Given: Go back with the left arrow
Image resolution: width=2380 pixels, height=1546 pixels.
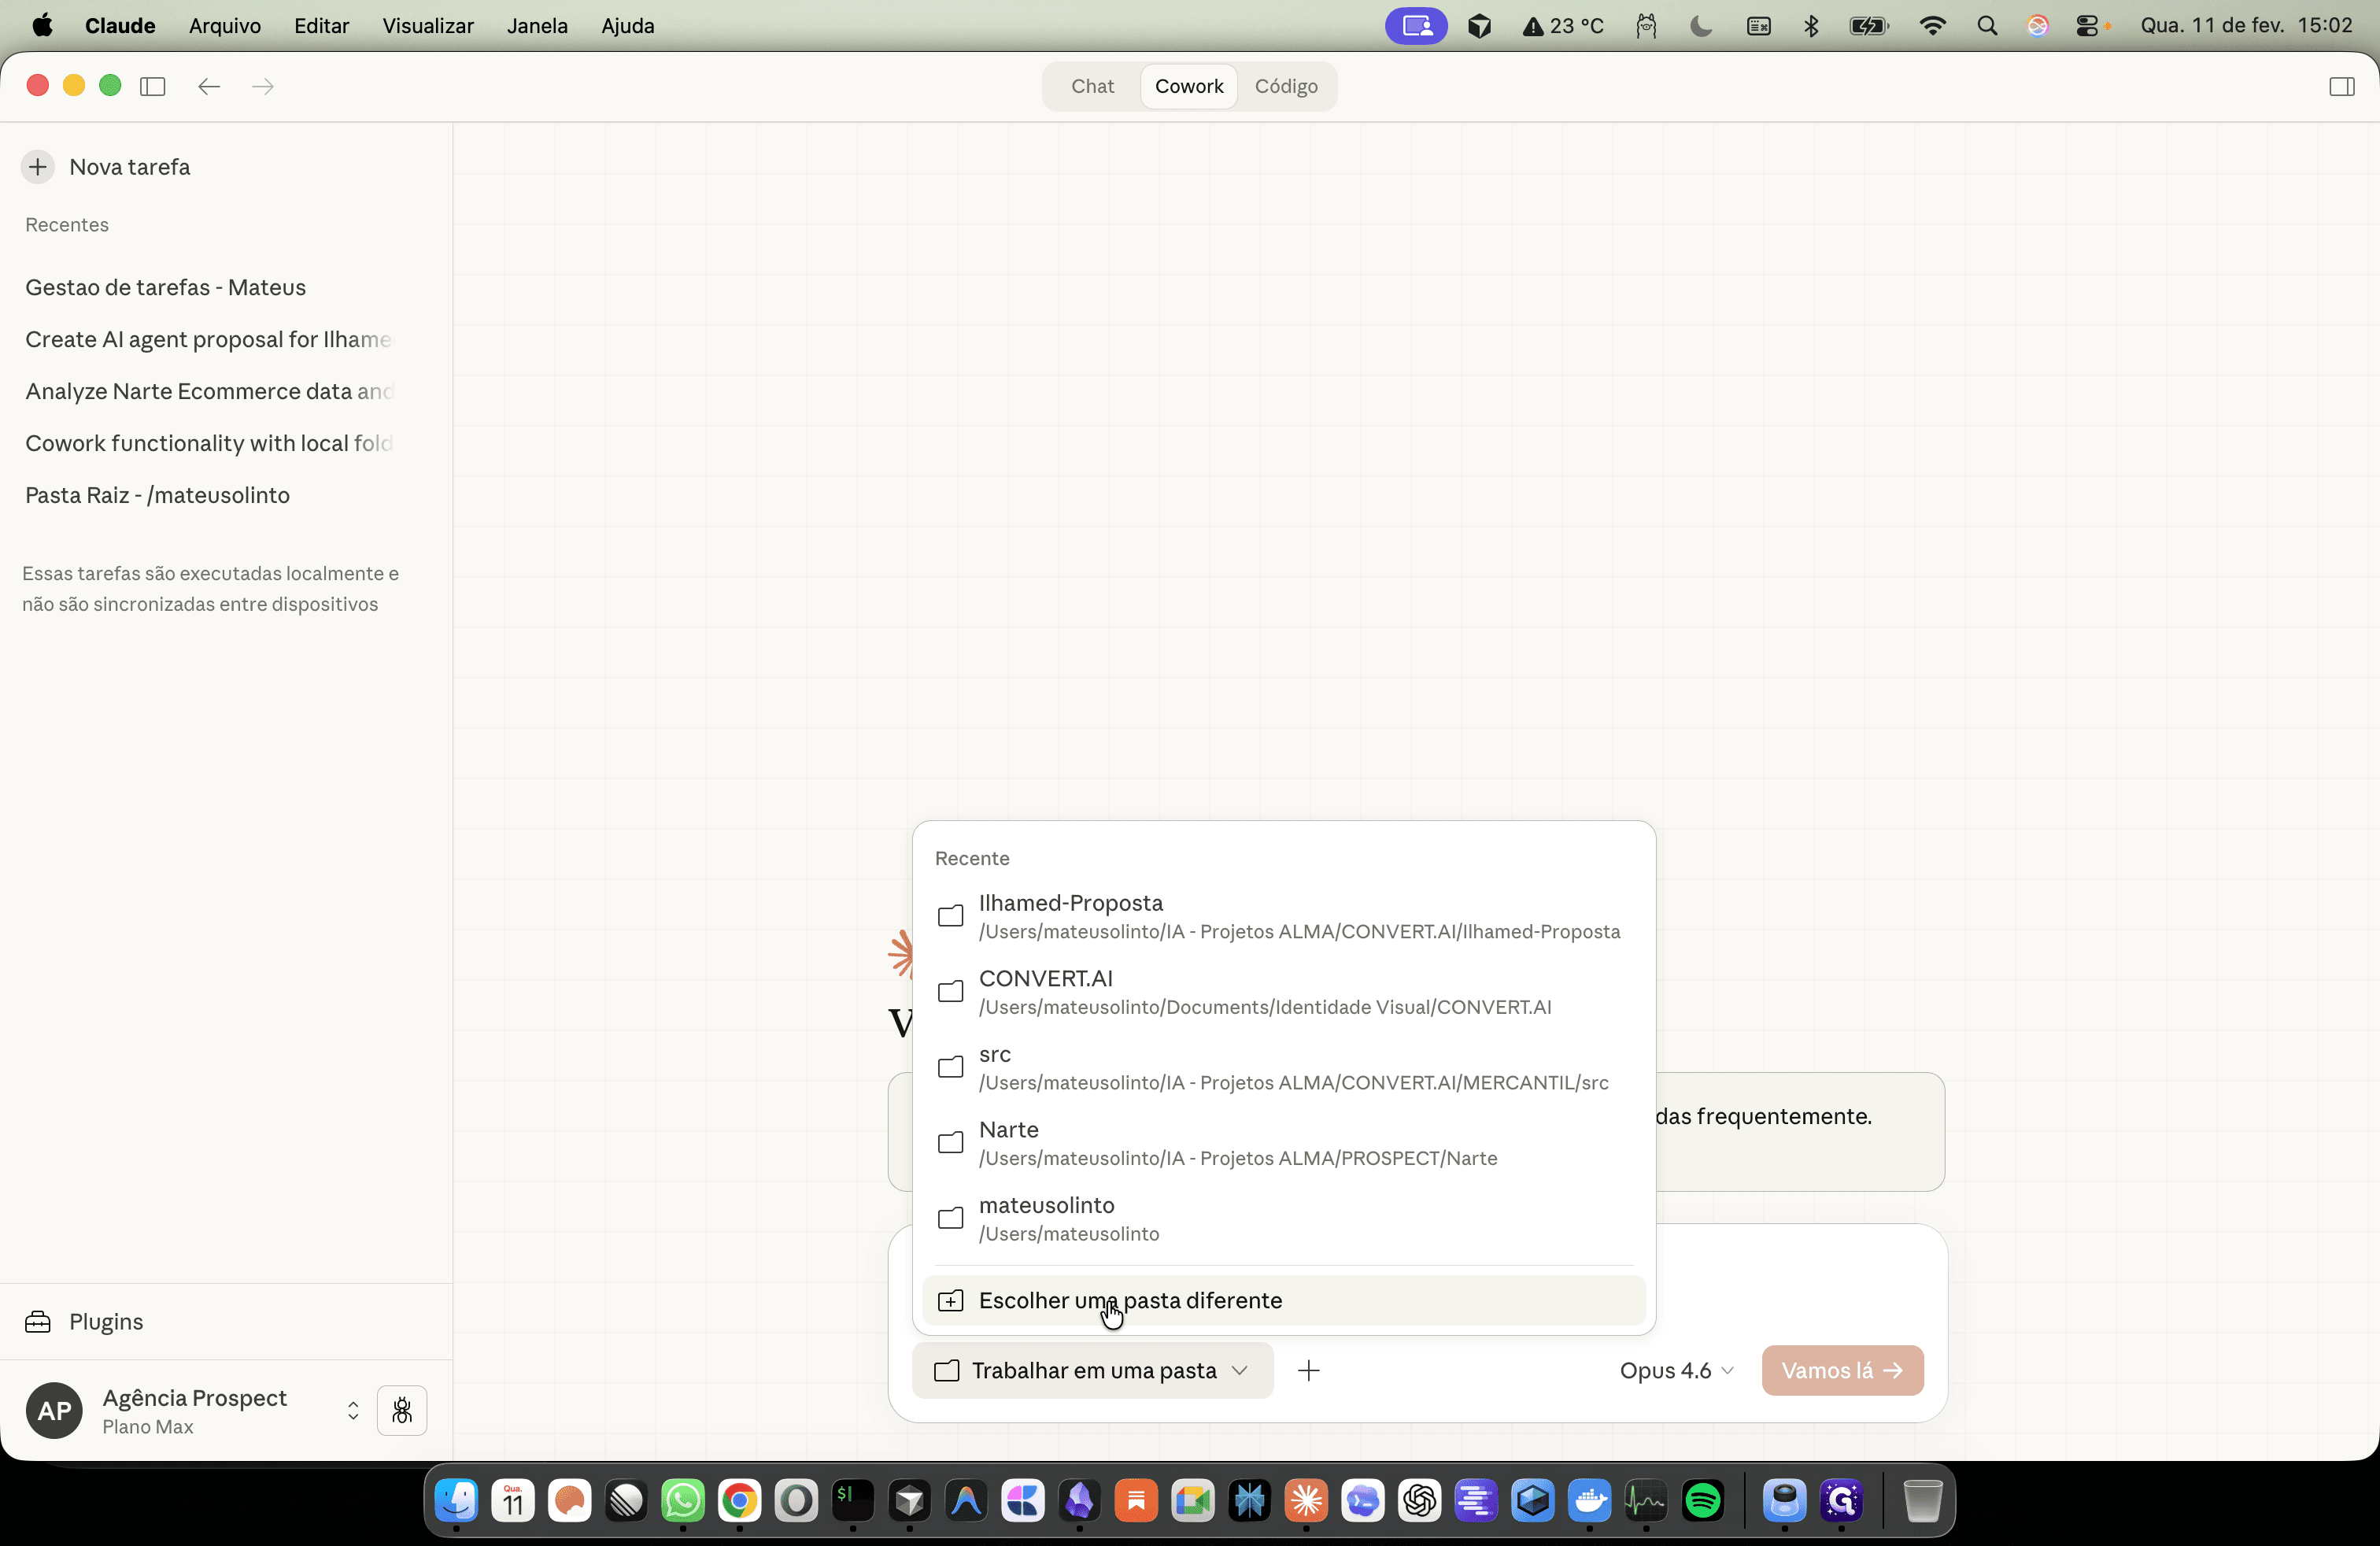Looking at the screenshot, I should (x=208, y=86).
